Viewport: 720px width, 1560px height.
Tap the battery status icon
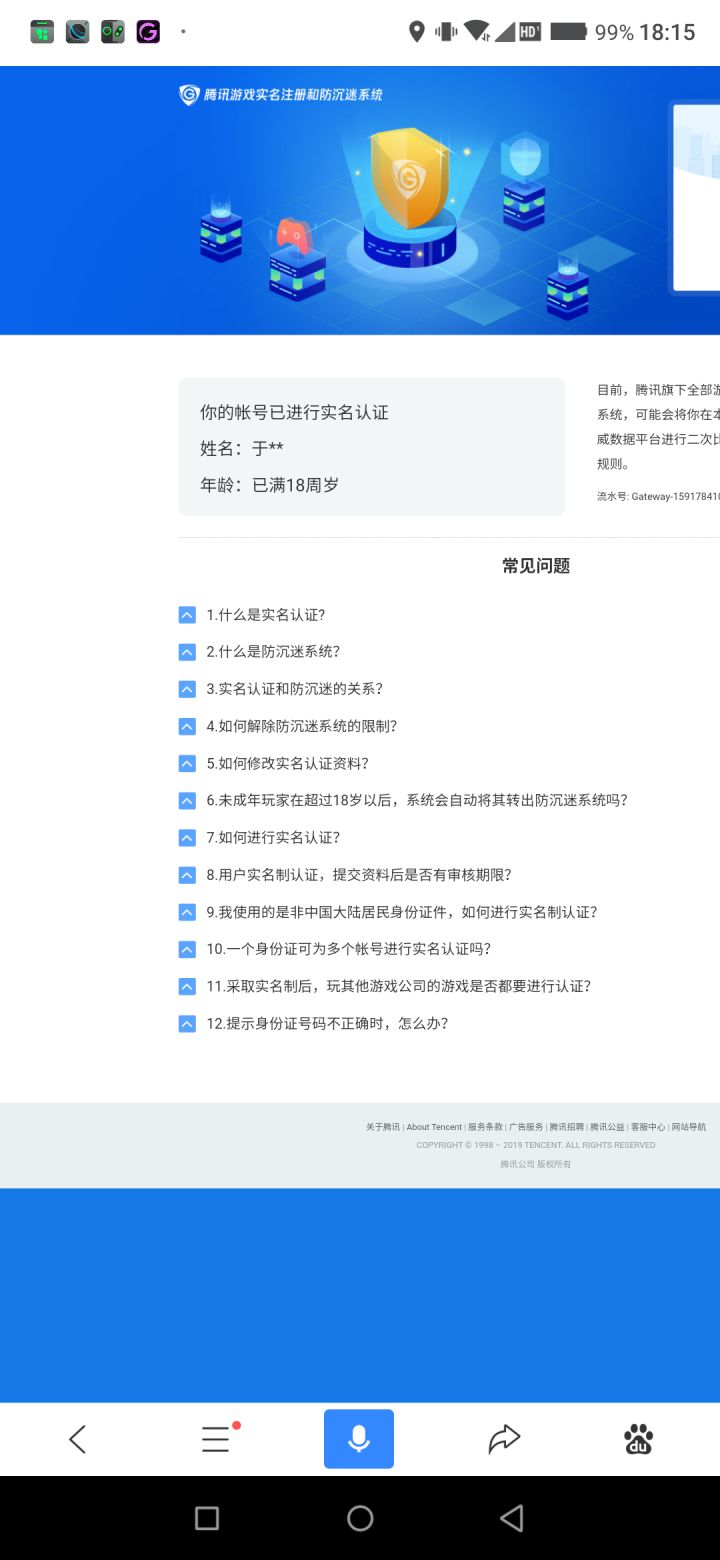coord(568,32)
